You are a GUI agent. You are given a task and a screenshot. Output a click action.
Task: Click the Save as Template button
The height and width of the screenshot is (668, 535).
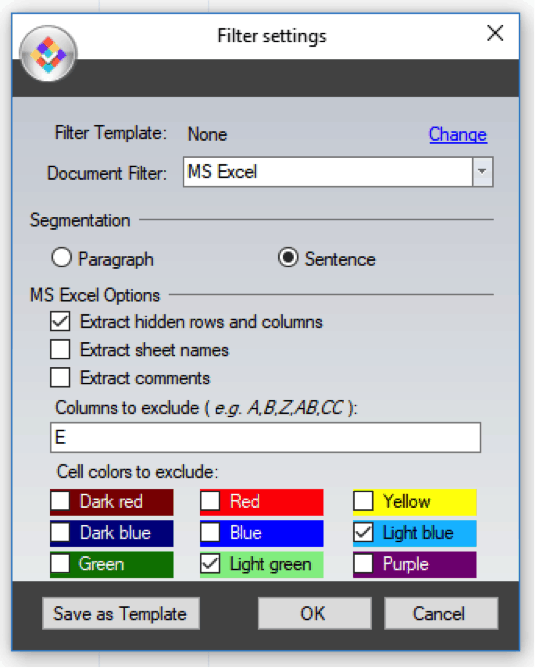(121, 613)
